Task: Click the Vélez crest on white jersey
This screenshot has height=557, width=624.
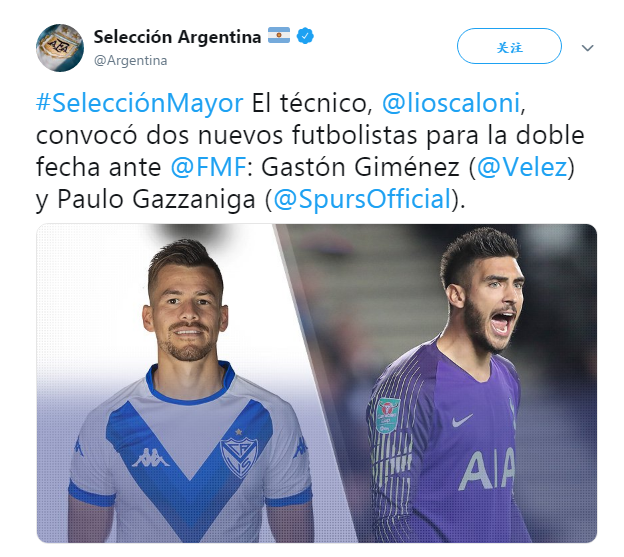Action: click(239, 456)
